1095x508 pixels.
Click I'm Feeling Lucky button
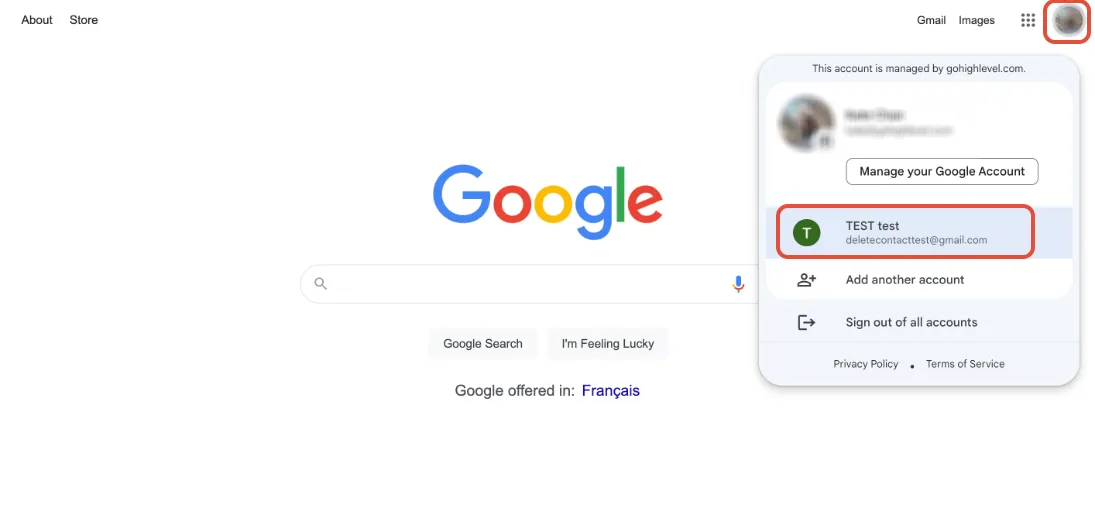608,344
